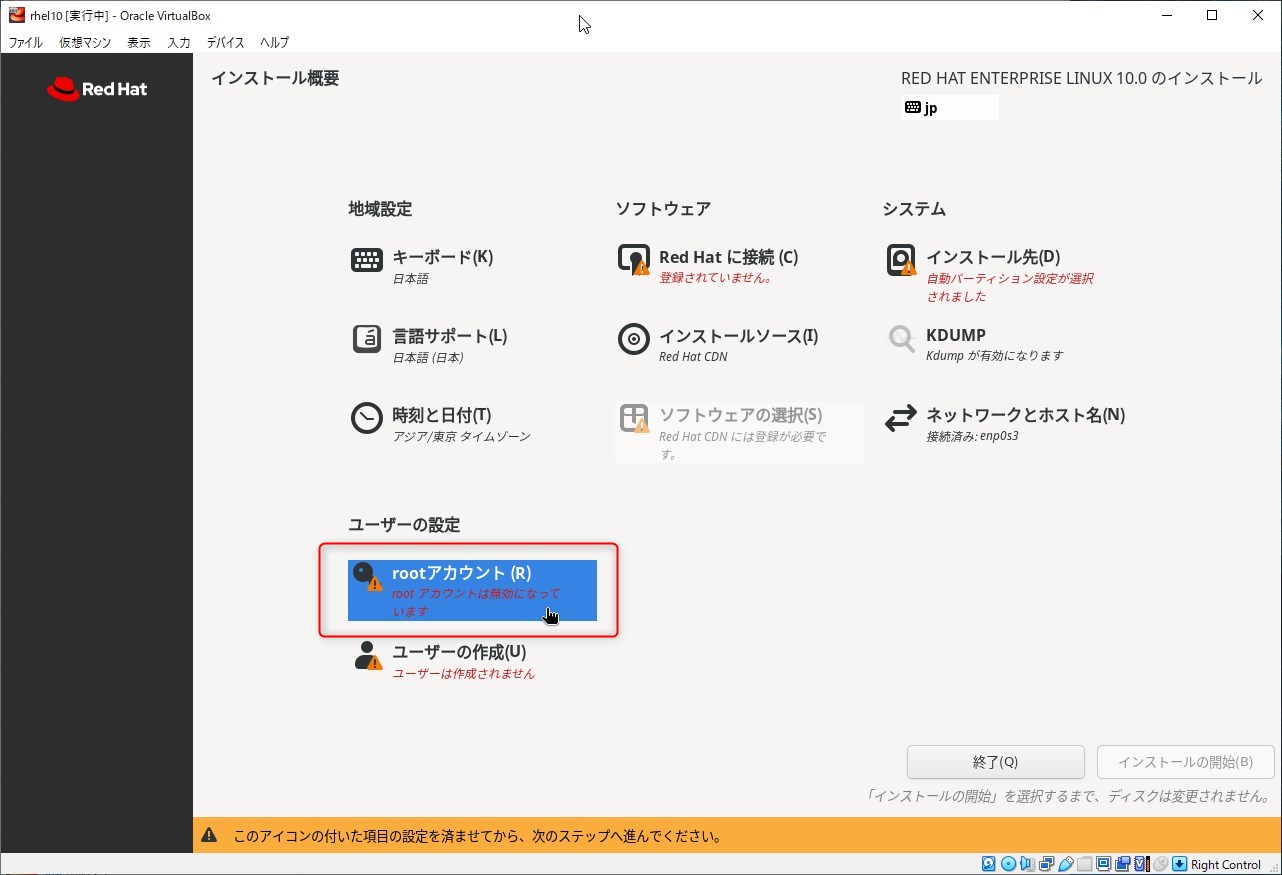Click the jp keyboard layout indicator
Viewport: 1282px width, 875px height.
click(x=948, y=108)
